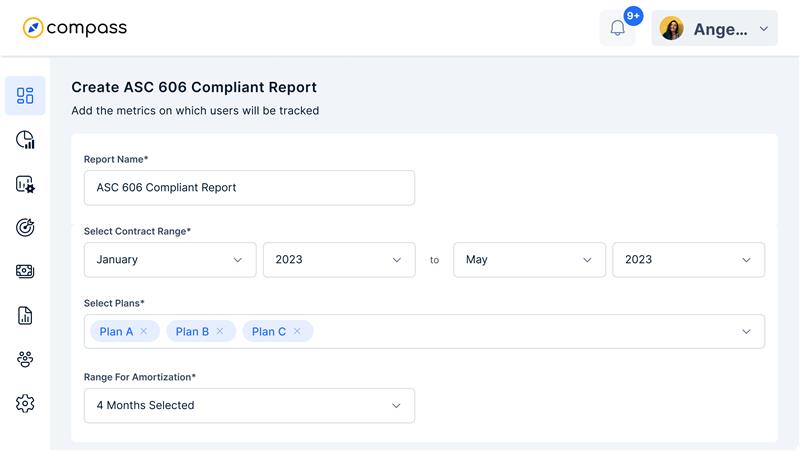Click the team users sidebar icon
The width and height of the screenshot is (800, 451).
25,359
